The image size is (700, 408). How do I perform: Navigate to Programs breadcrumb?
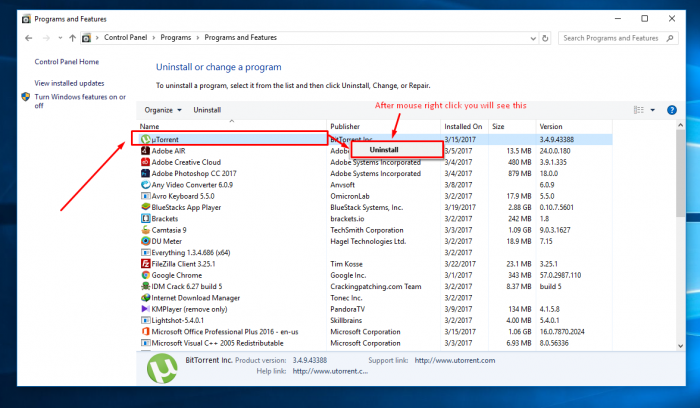pyautogui.click(x=175, y=37)
